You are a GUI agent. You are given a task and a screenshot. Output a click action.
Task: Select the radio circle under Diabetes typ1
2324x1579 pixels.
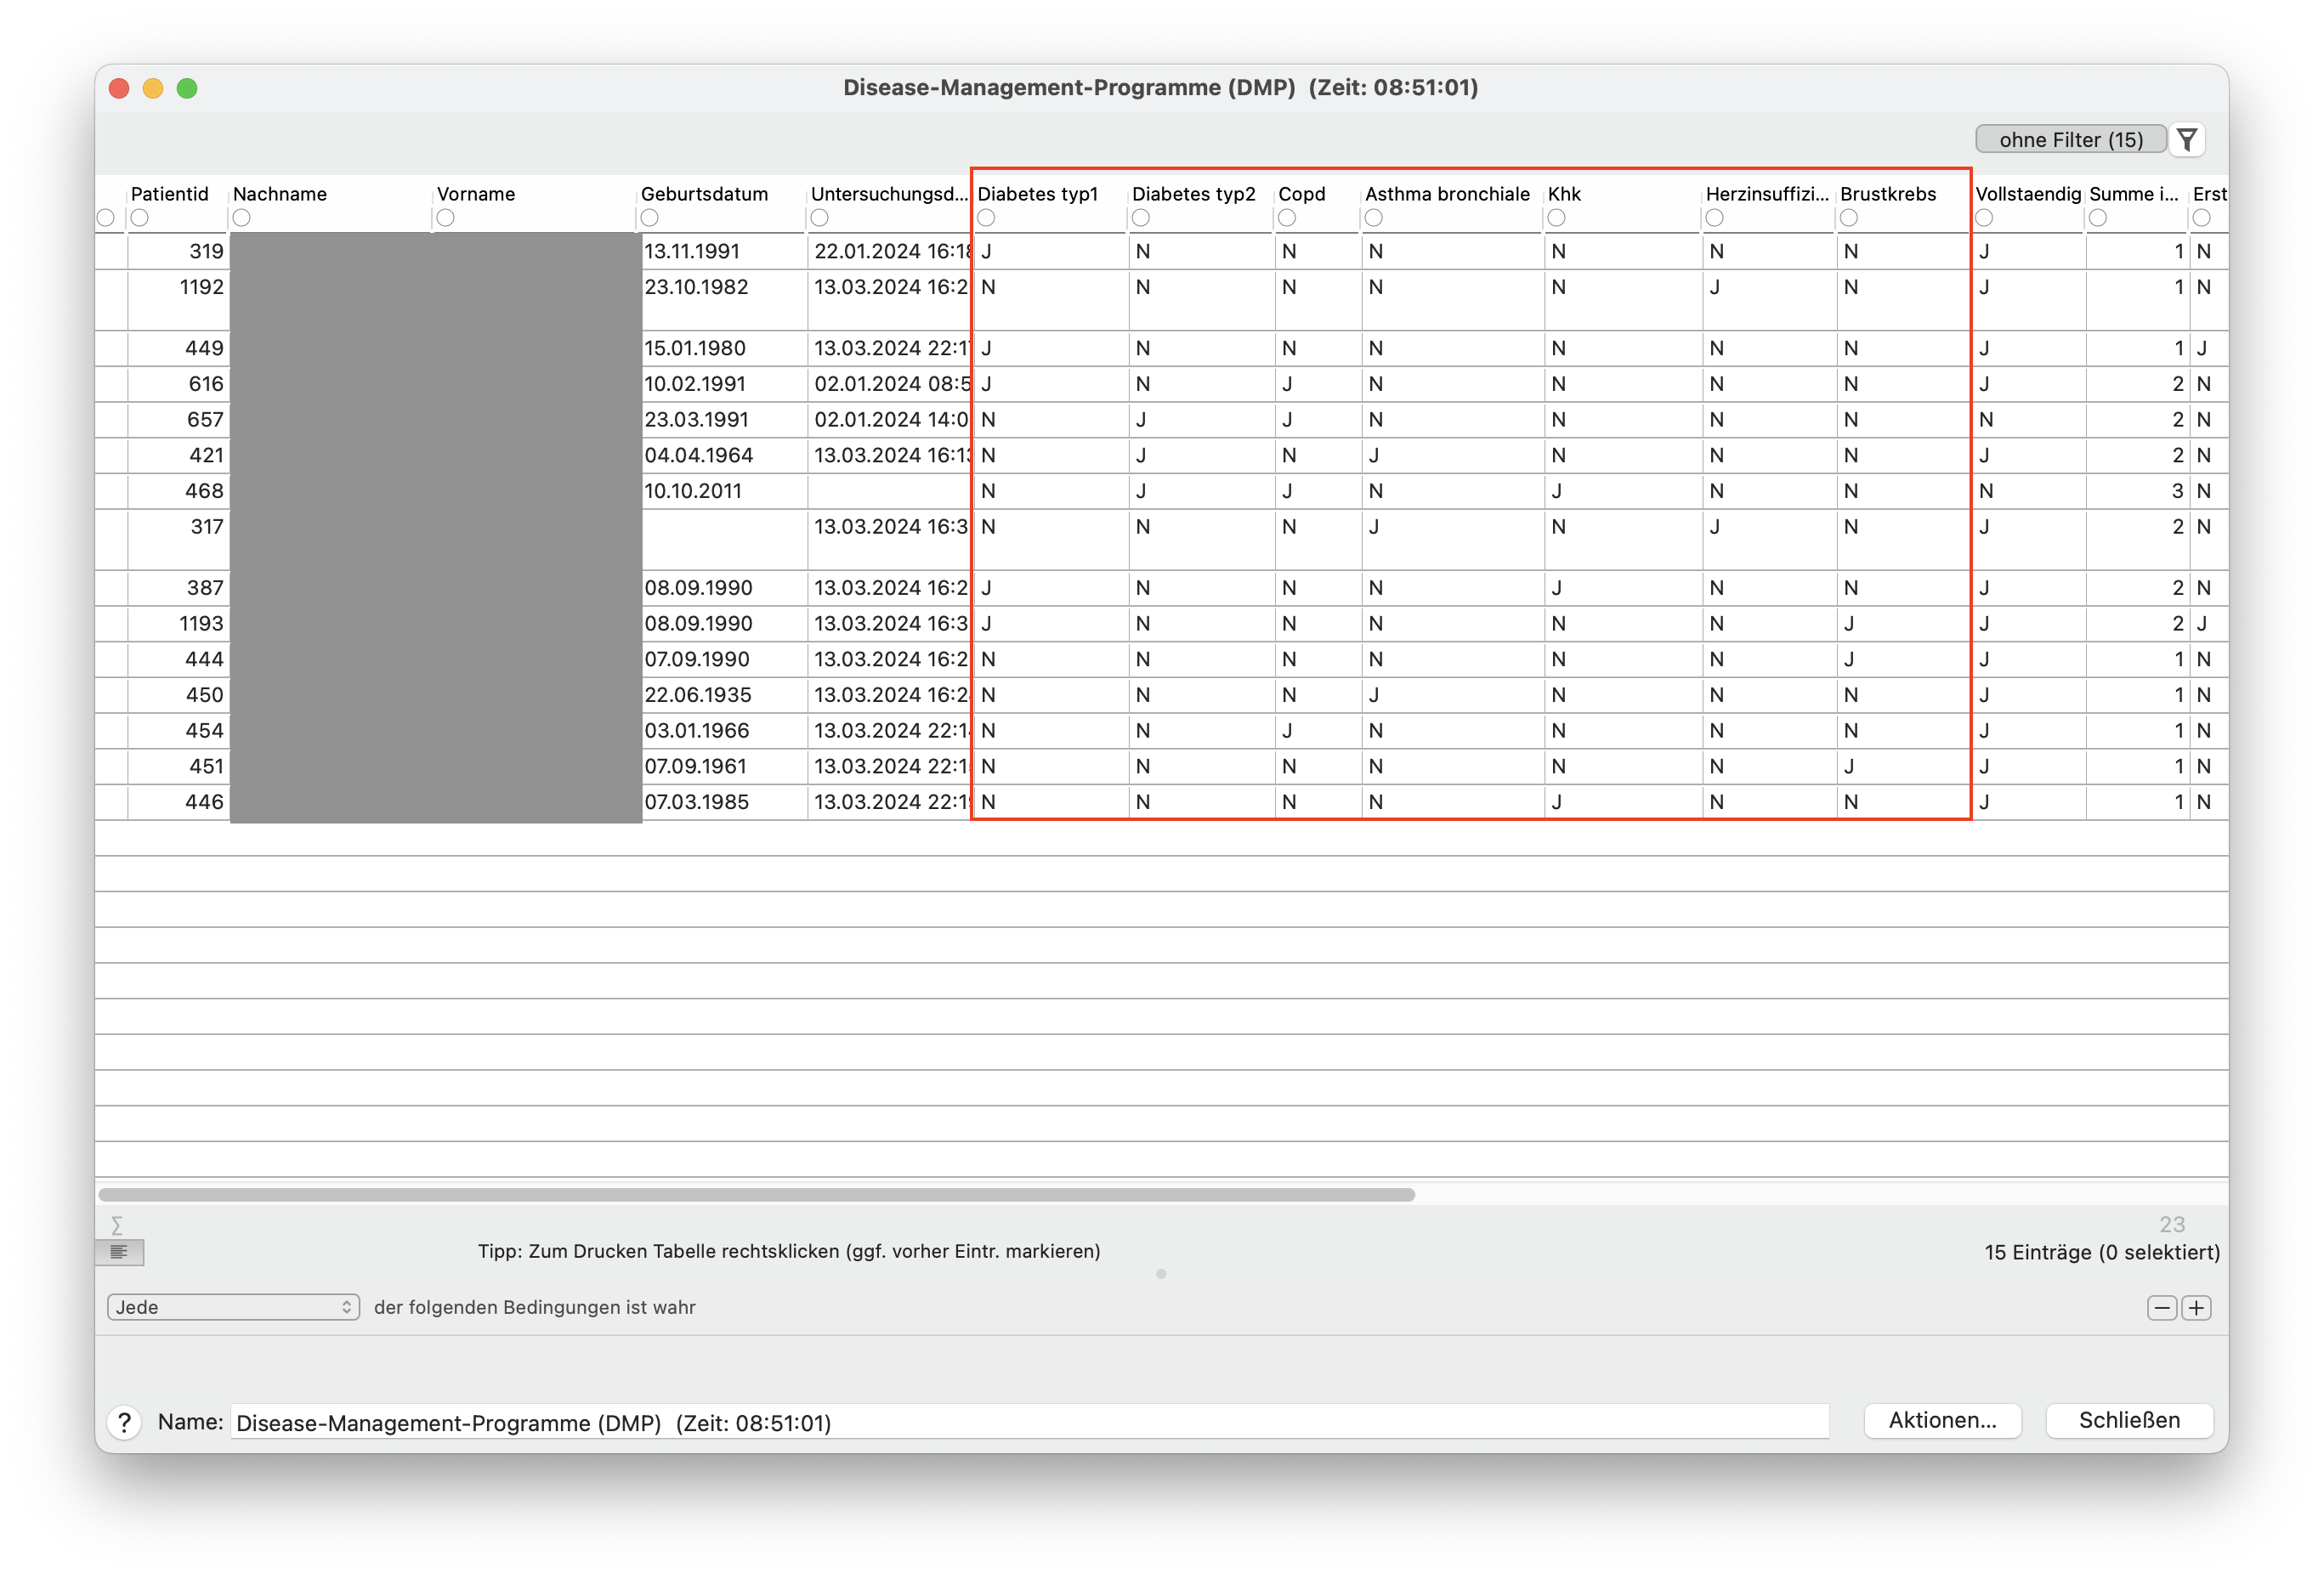[x=986, y=218]
